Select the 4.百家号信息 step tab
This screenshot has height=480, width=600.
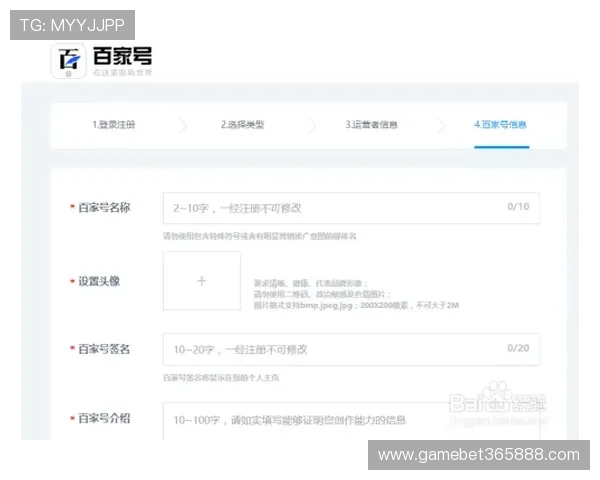501,125
